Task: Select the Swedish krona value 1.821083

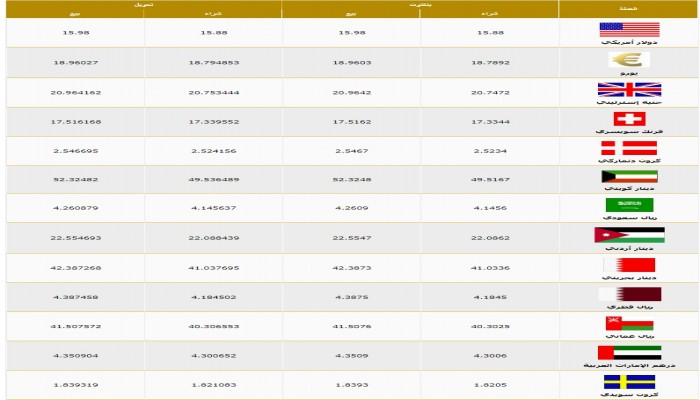Action: 214,385
